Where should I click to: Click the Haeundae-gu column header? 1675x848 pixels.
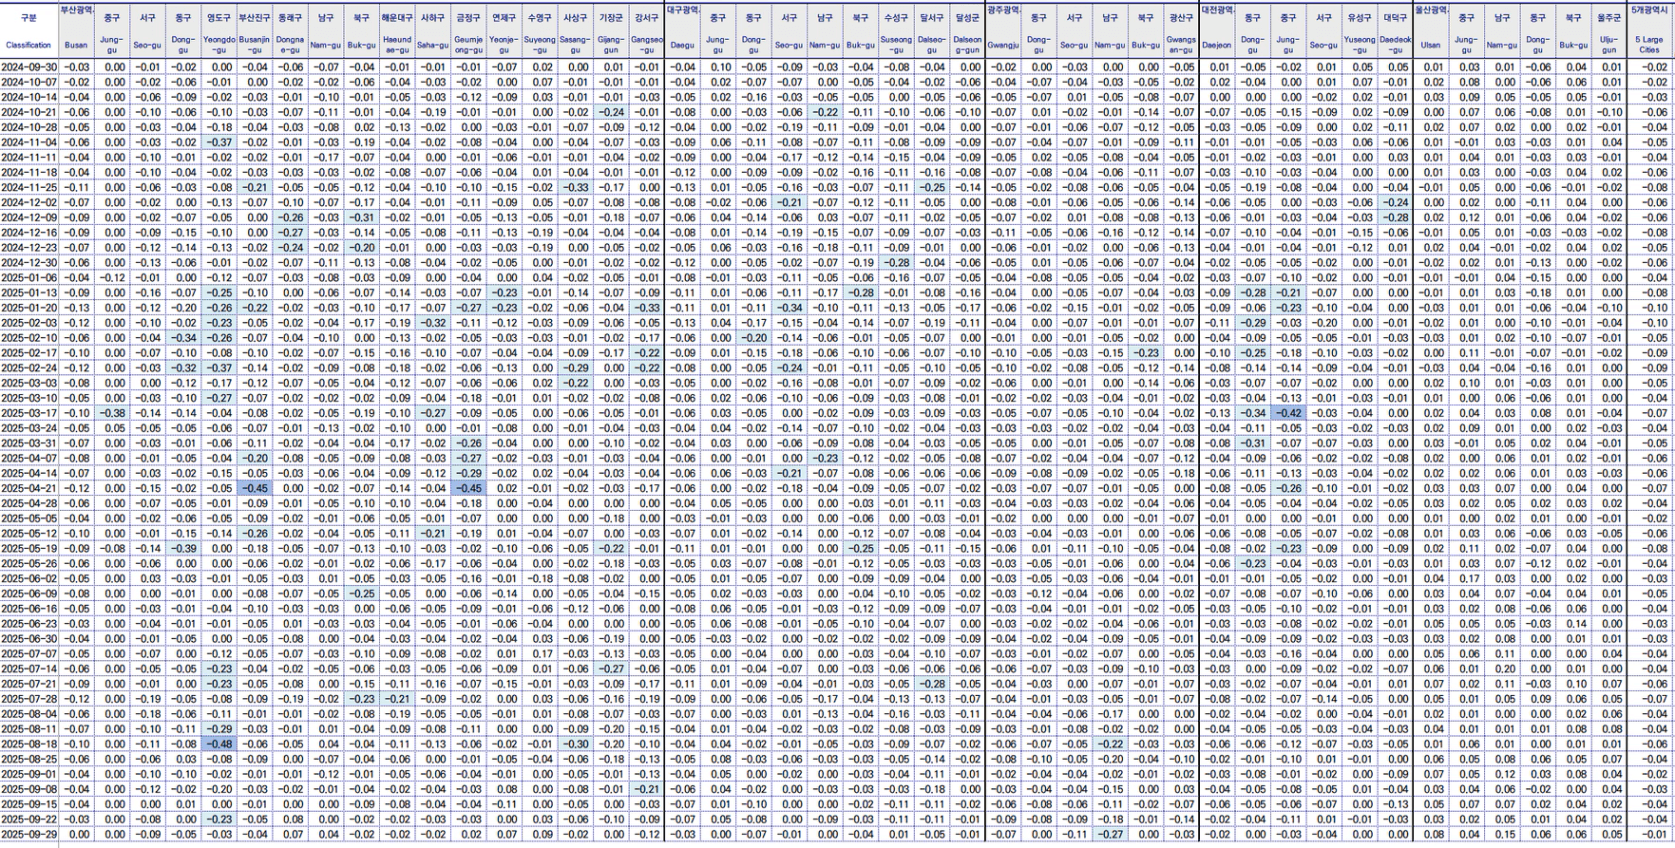coord(397,45)
